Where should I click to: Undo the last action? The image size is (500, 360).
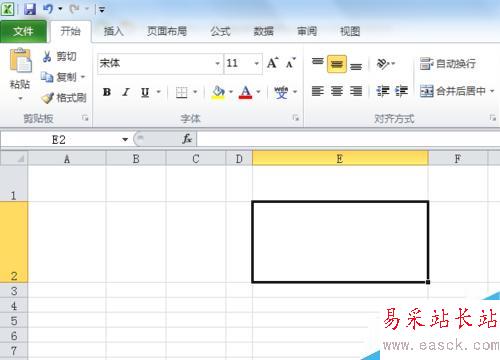pos(48,9)
